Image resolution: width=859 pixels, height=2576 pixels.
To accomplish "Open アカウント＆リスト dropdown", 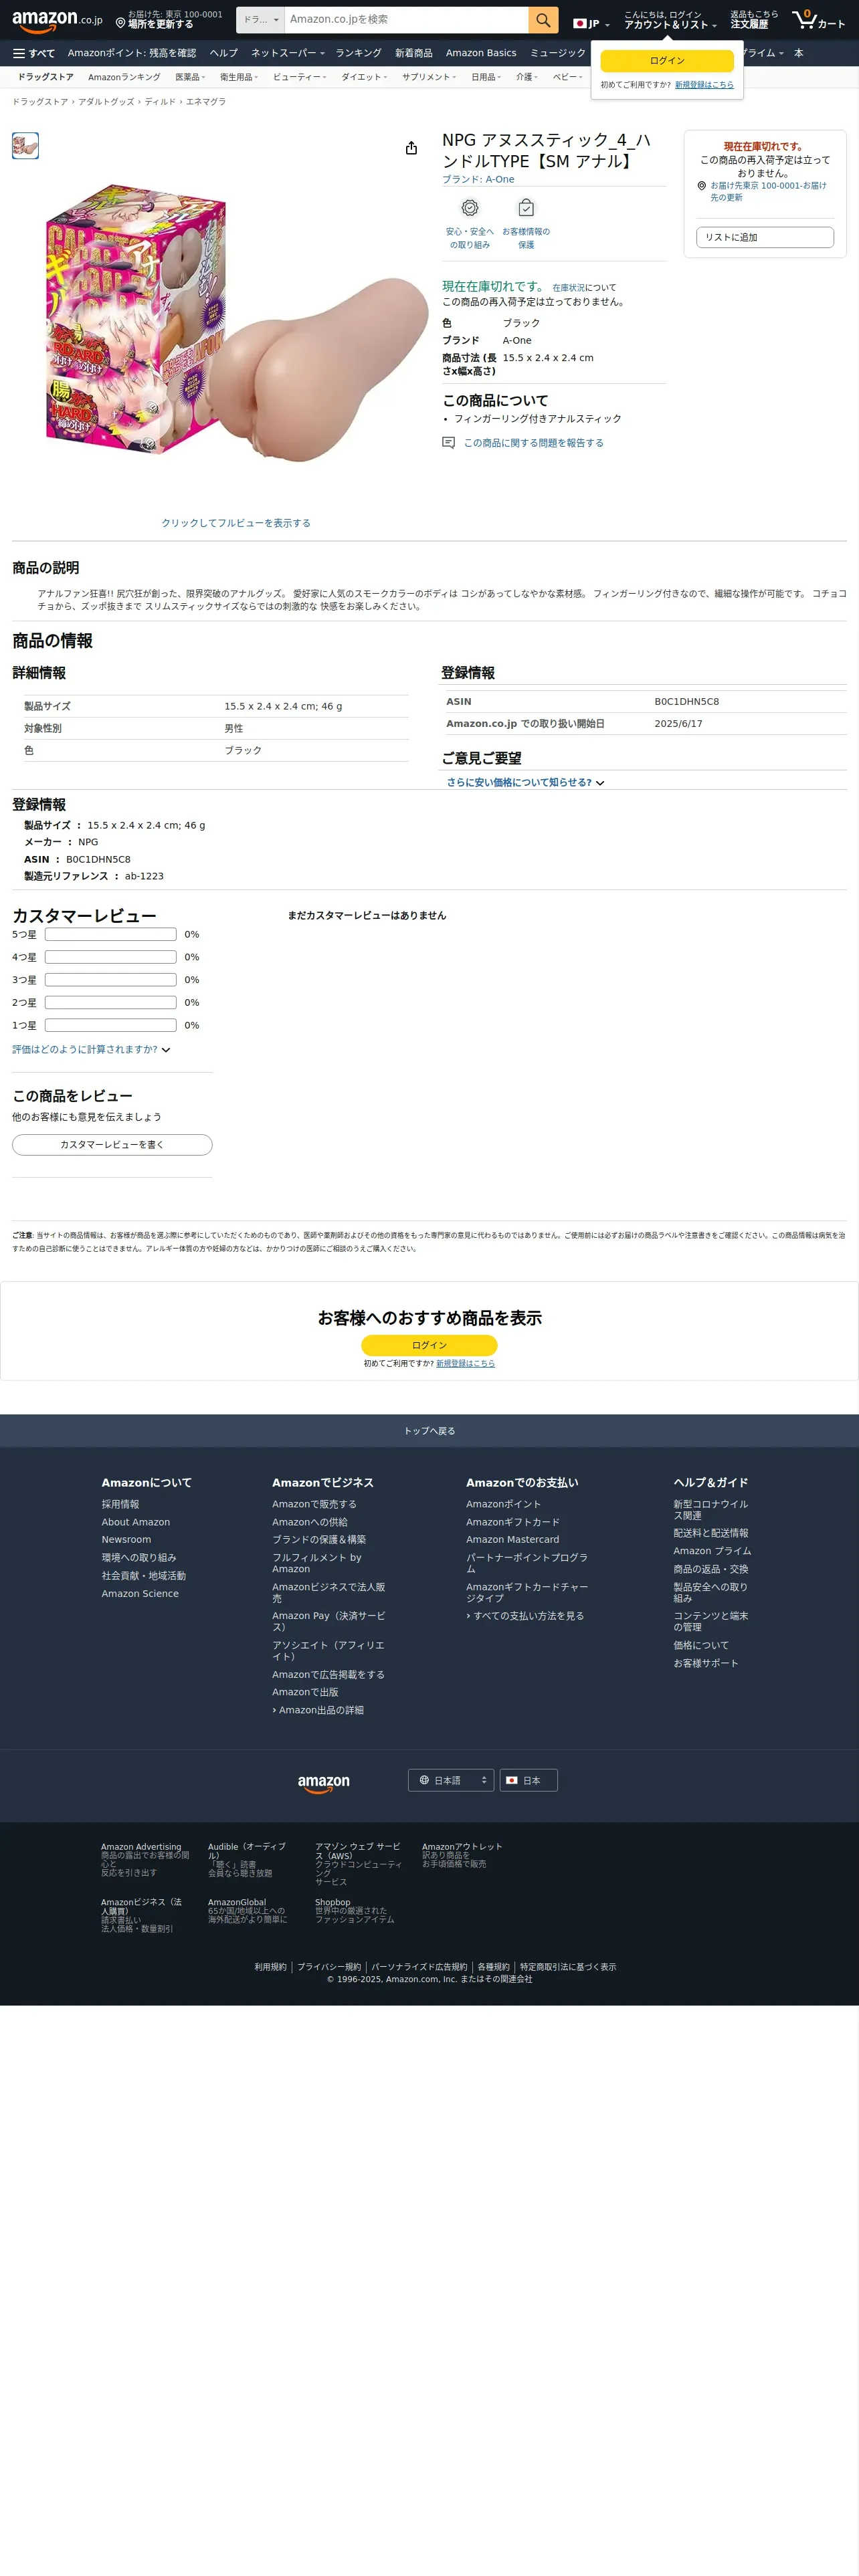I will pos(670,20).
